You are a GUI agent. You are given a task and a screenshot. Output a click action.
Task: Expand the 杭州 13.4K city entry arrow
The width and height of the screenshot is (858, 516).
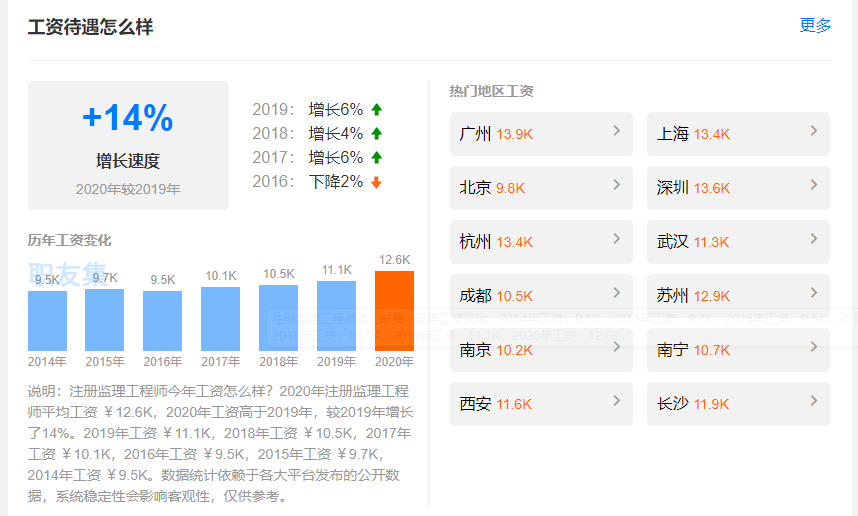click(616, 239)
